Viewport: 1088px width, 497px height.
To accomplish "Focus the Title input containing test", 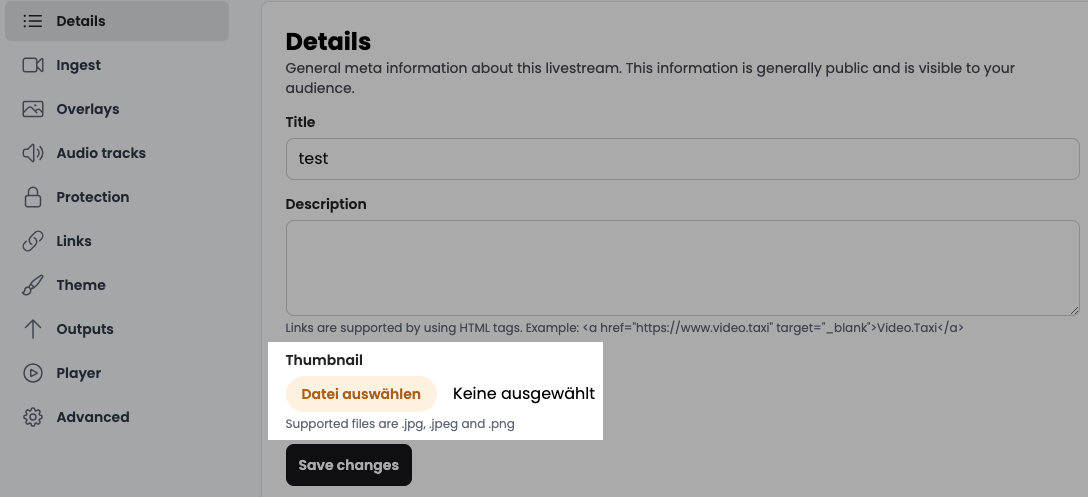I will 683,159.
